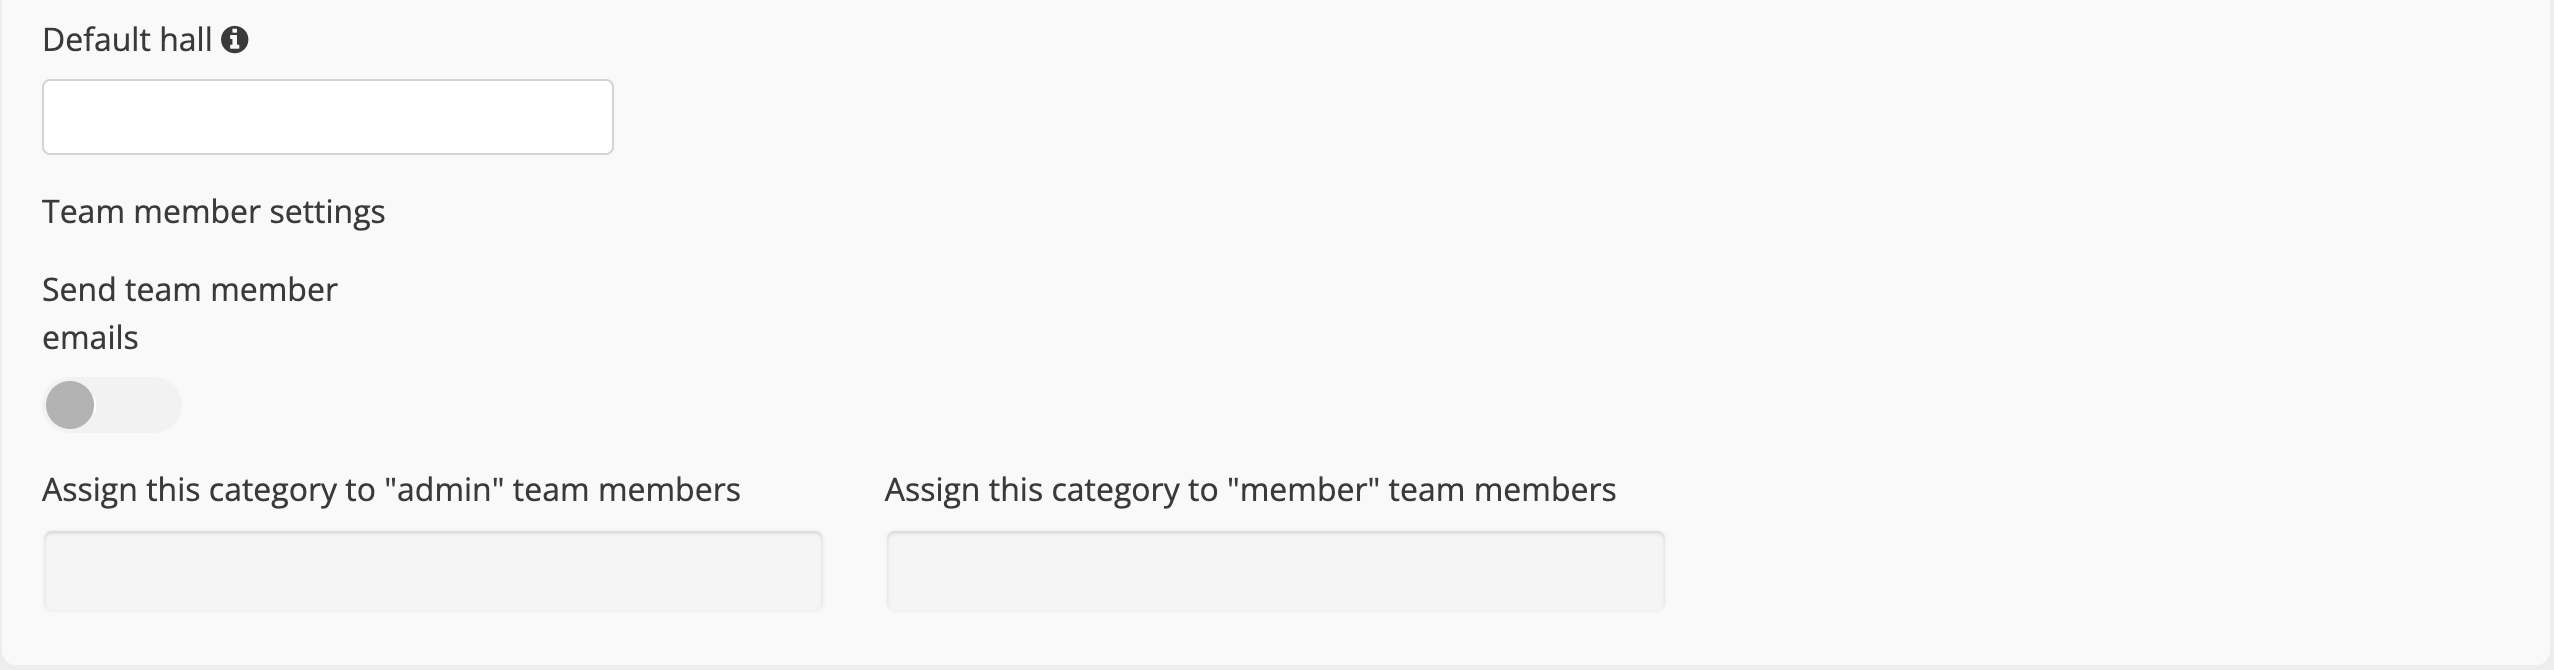Select the Send team member emails label

(x=190, y=313)
